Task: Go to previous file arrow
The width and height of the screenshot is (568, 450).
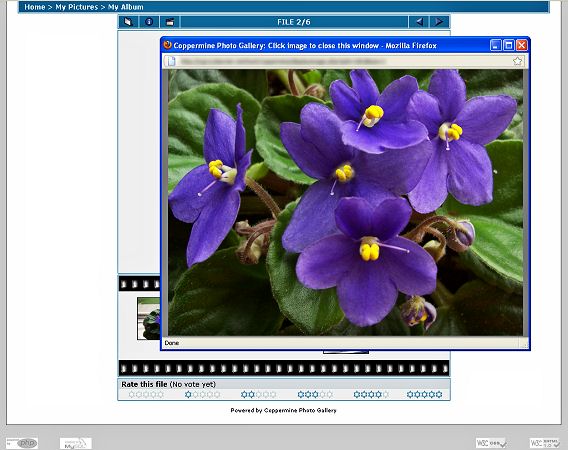Action: (419, 22)
